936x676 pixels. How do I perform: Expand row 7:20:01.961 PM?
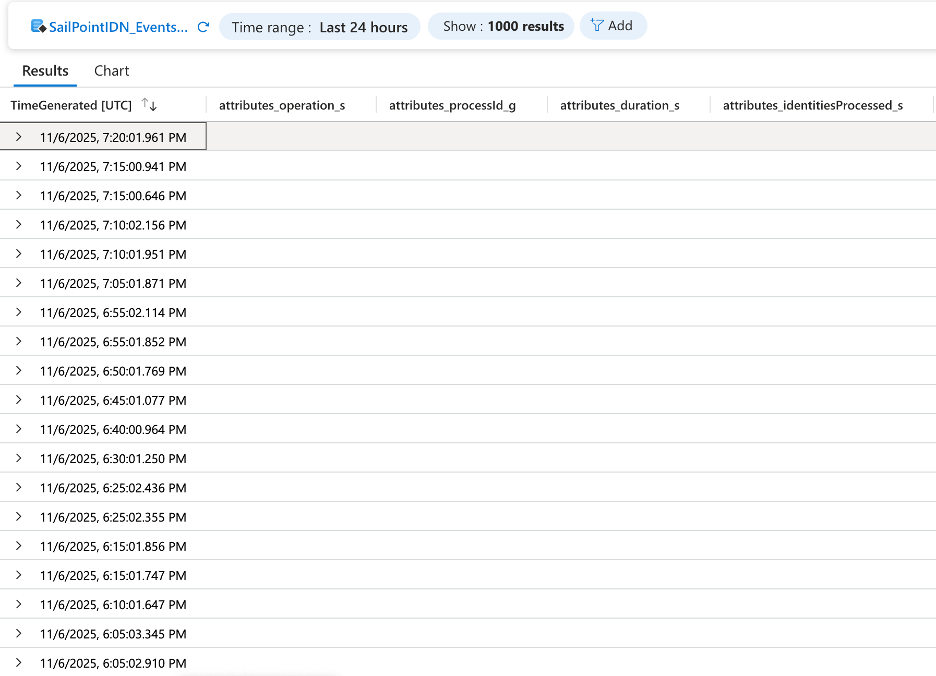coord(19,137)
